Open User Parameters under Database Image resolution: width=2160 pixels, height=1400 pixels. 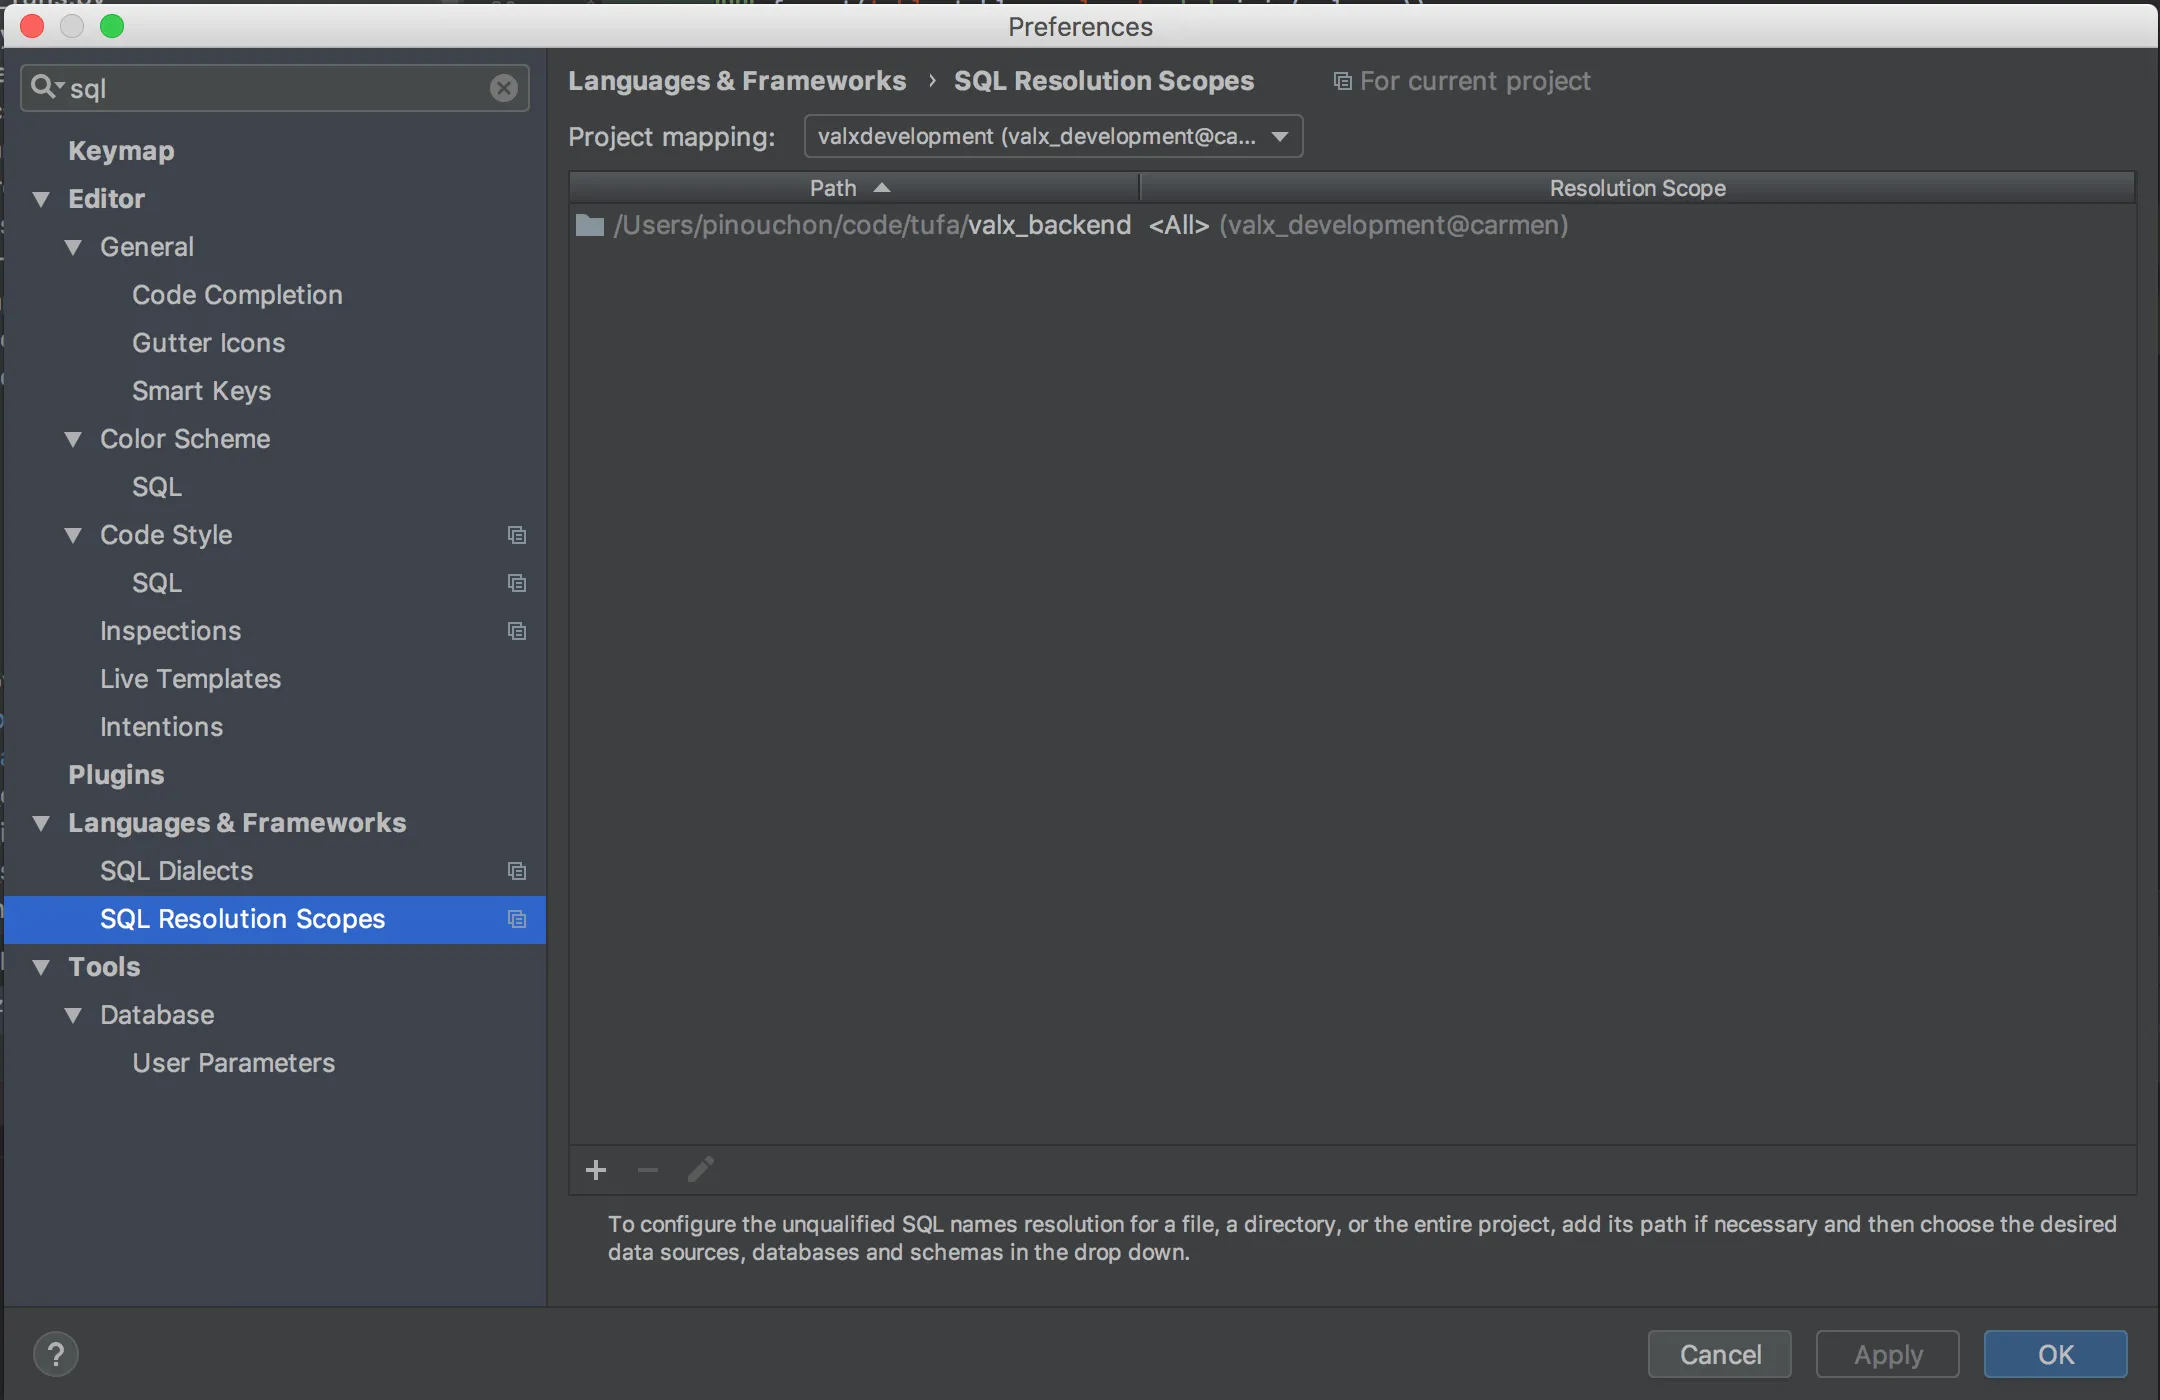click(233, 1062)
